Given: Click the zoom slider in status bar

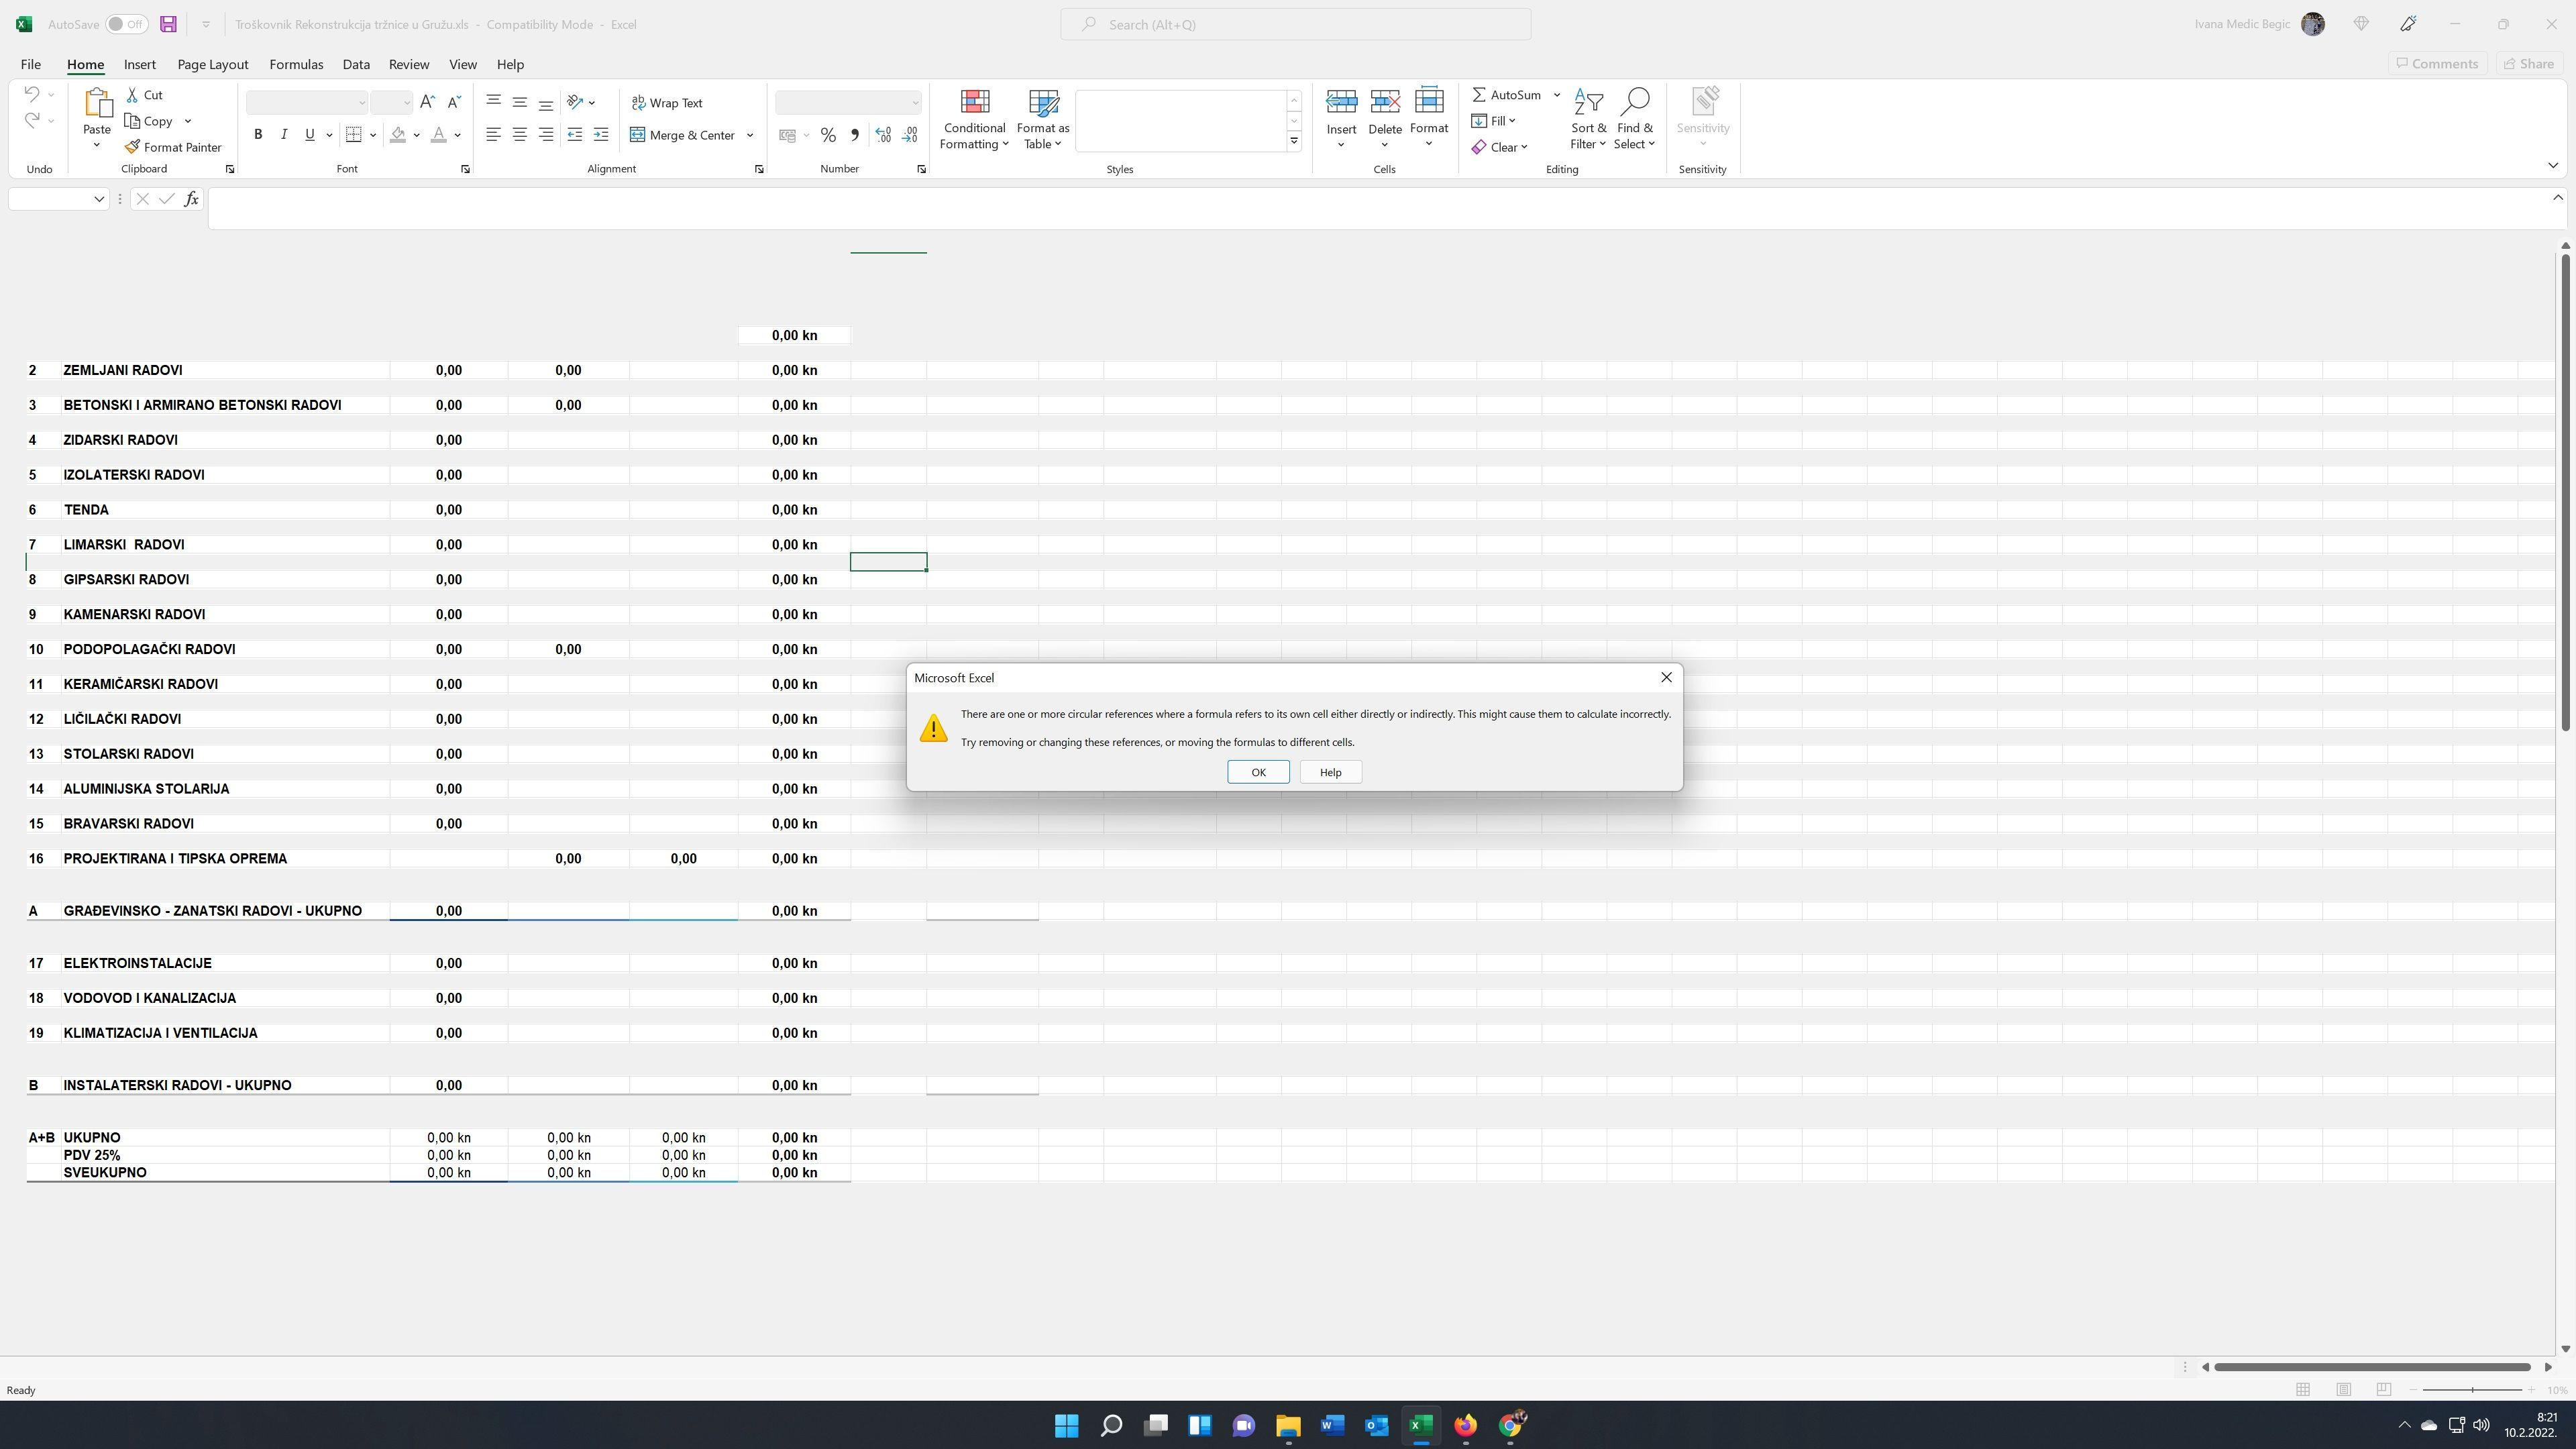Looking at the screenshot, I should tap(2472, 1390).
